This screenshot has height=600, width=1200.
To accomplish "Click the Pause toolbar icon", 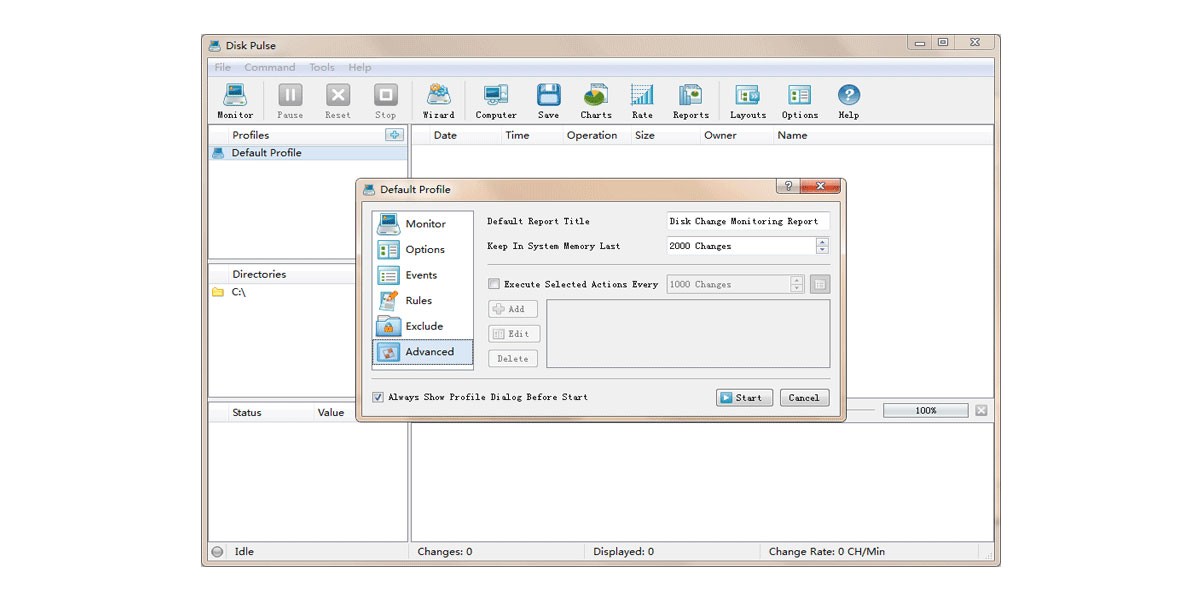I will [x=290, y=101].
